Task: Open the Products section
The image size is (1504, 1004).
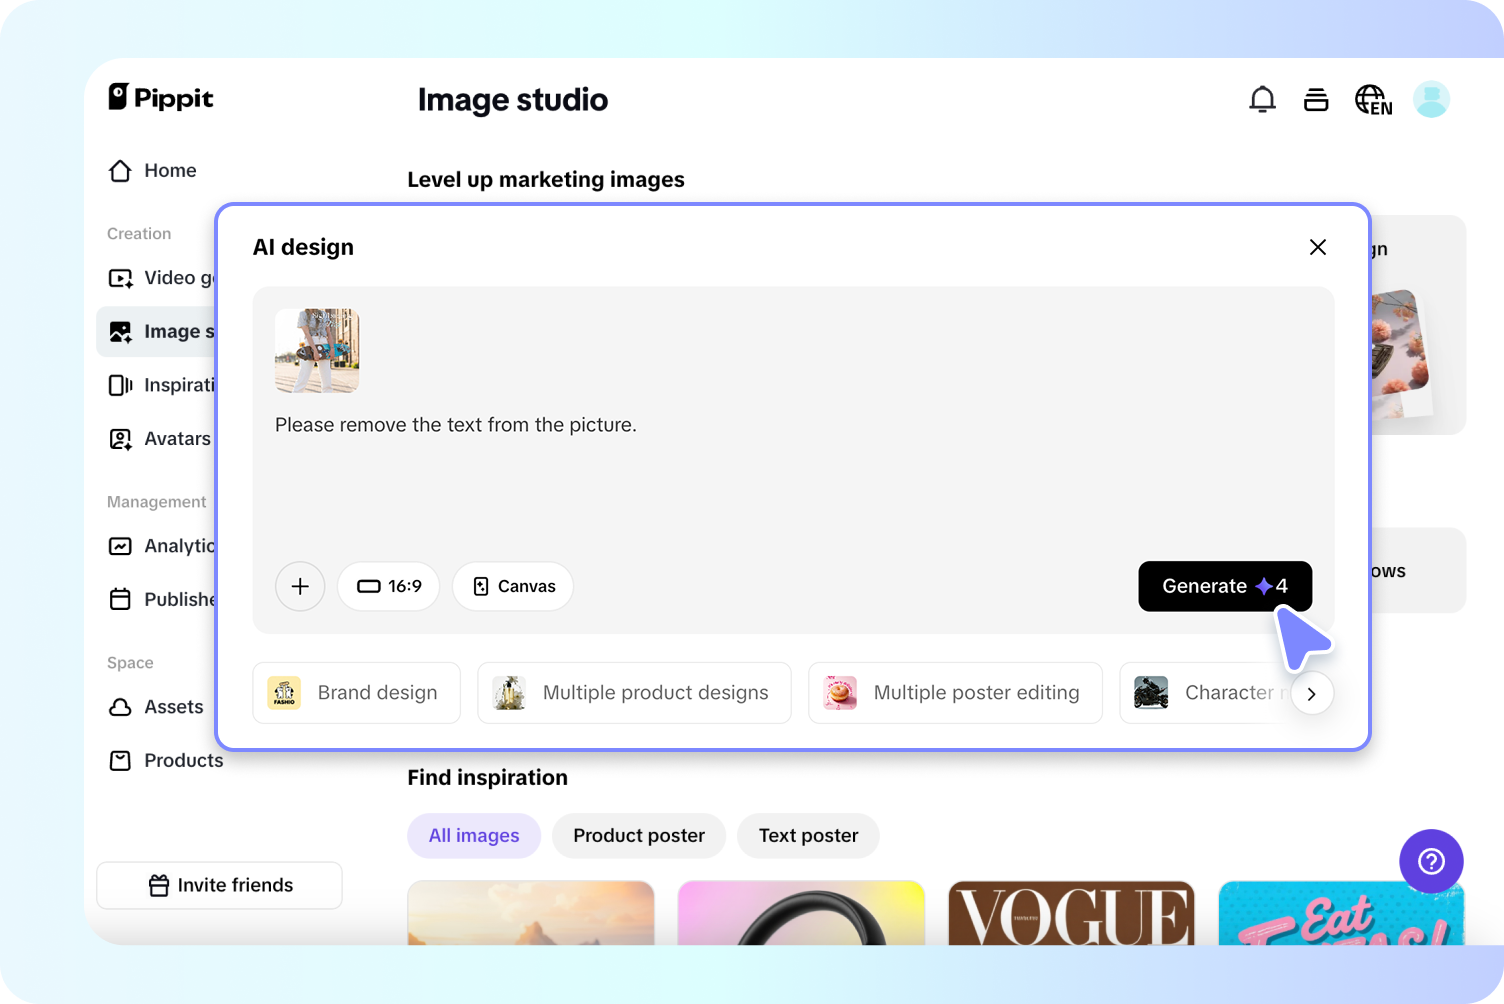Action: pyautogui.click(x=120, y=760)
